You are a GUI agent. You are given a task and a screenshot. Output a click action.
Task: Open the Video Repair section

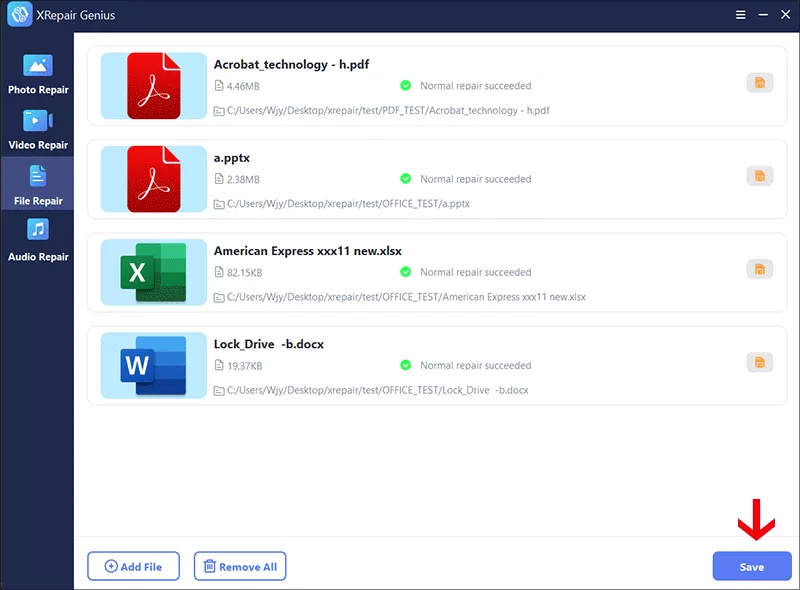pyautogui.click(x=38, y=130)
